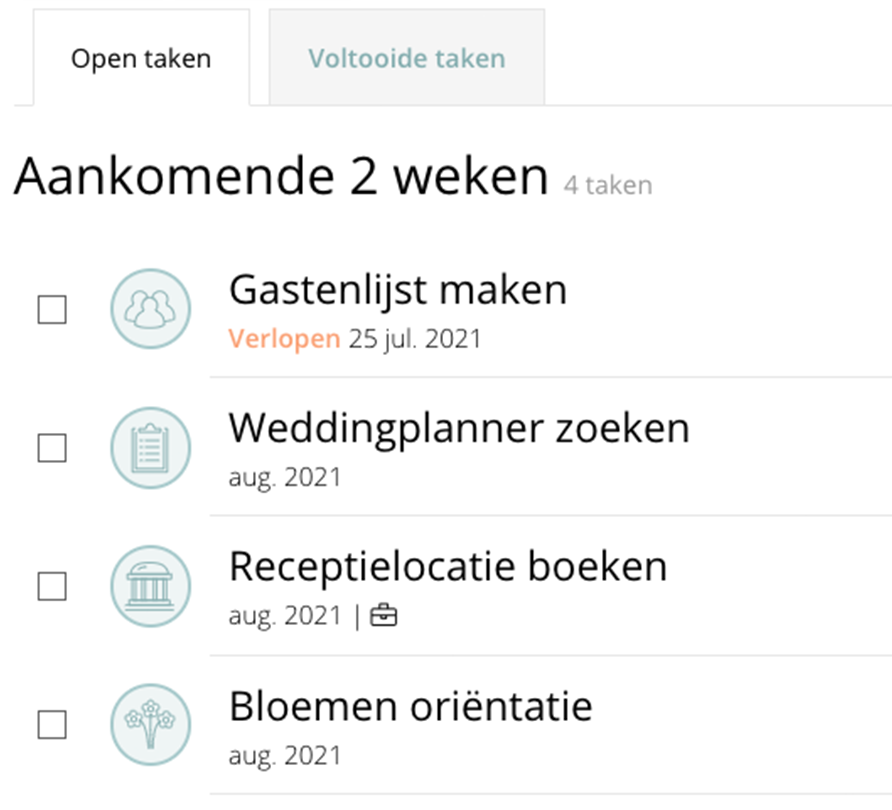Screen dimensions: 892x810
Task: Click the clipboard icon for Weddingplanner zoeken
Action: 149,448
